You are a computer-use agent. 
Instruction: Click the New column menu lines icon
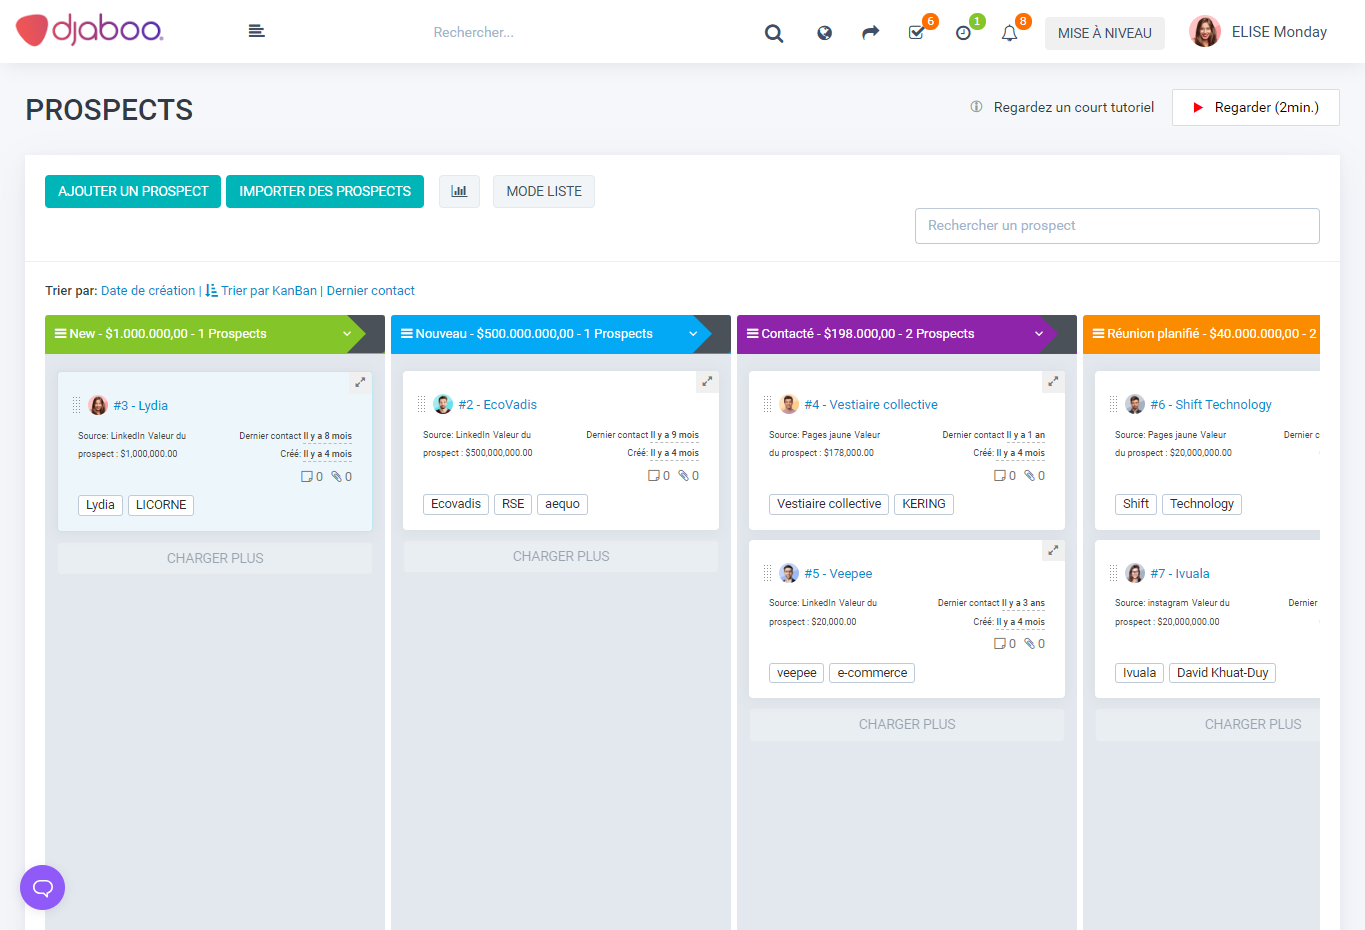tap(60, 334)
